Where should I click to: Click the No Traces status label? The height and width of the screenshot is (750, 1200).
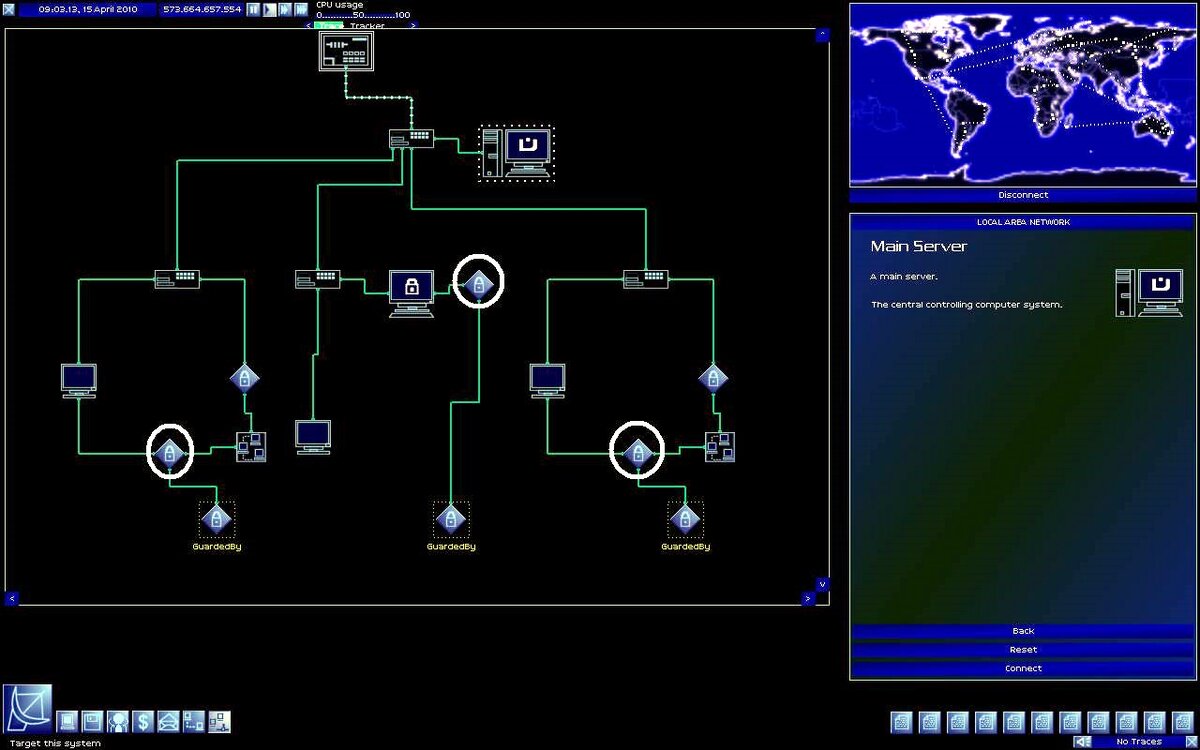point(1138,742)
